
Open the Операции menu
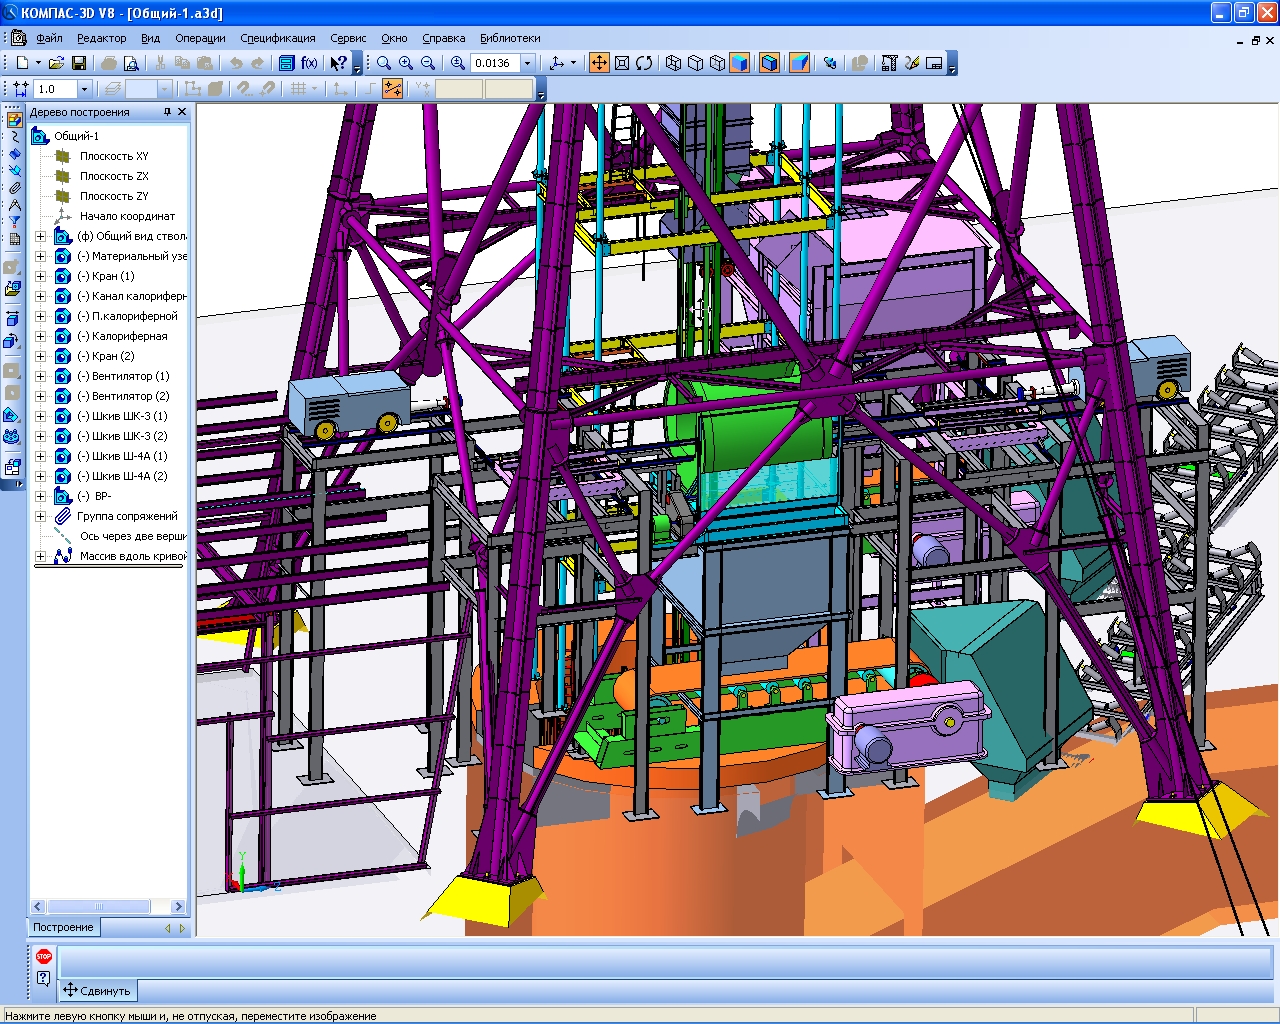[200, 38]
